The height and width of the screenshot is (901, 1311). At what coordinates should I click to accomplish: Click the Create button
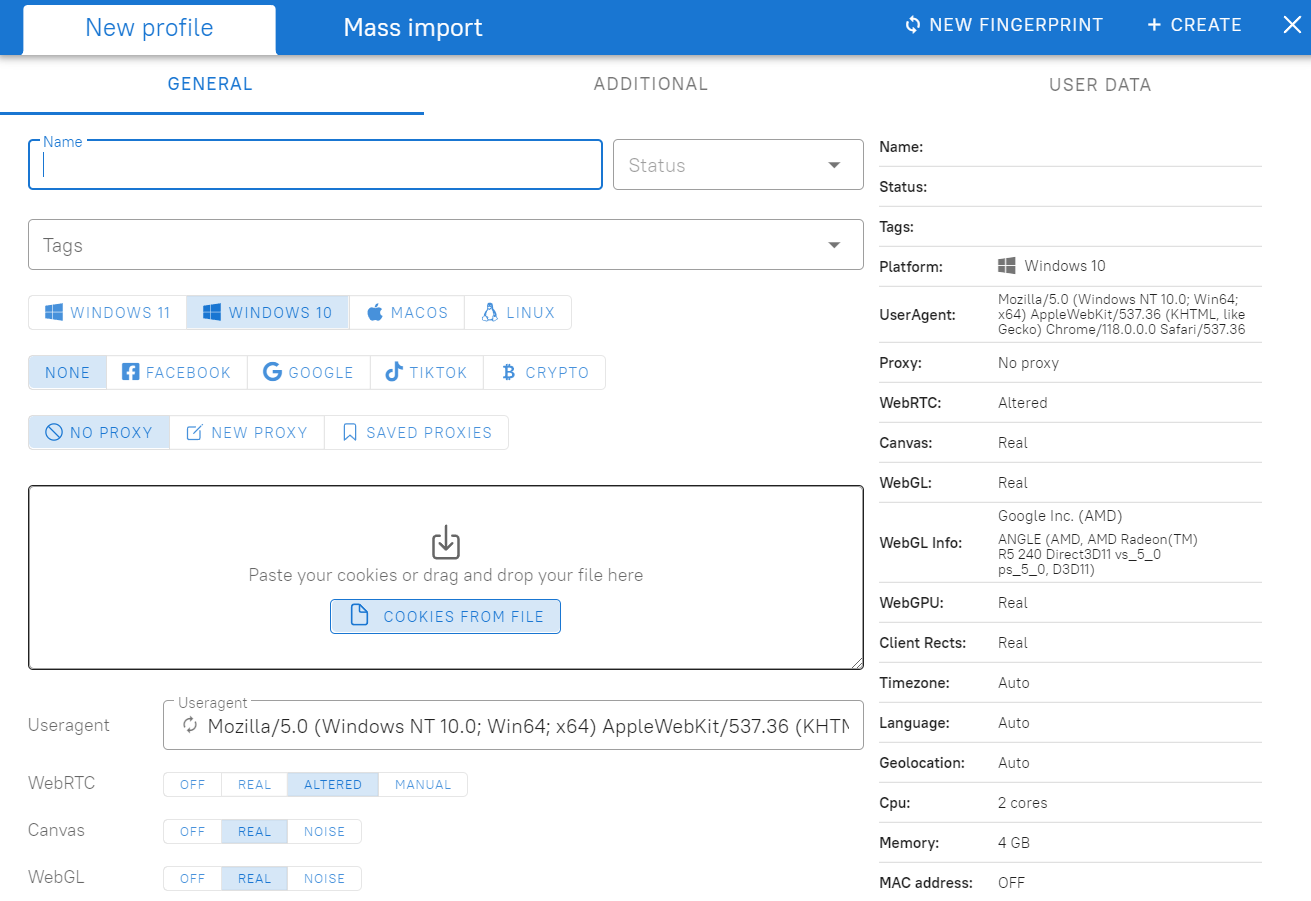click(x=1194, y=24)
